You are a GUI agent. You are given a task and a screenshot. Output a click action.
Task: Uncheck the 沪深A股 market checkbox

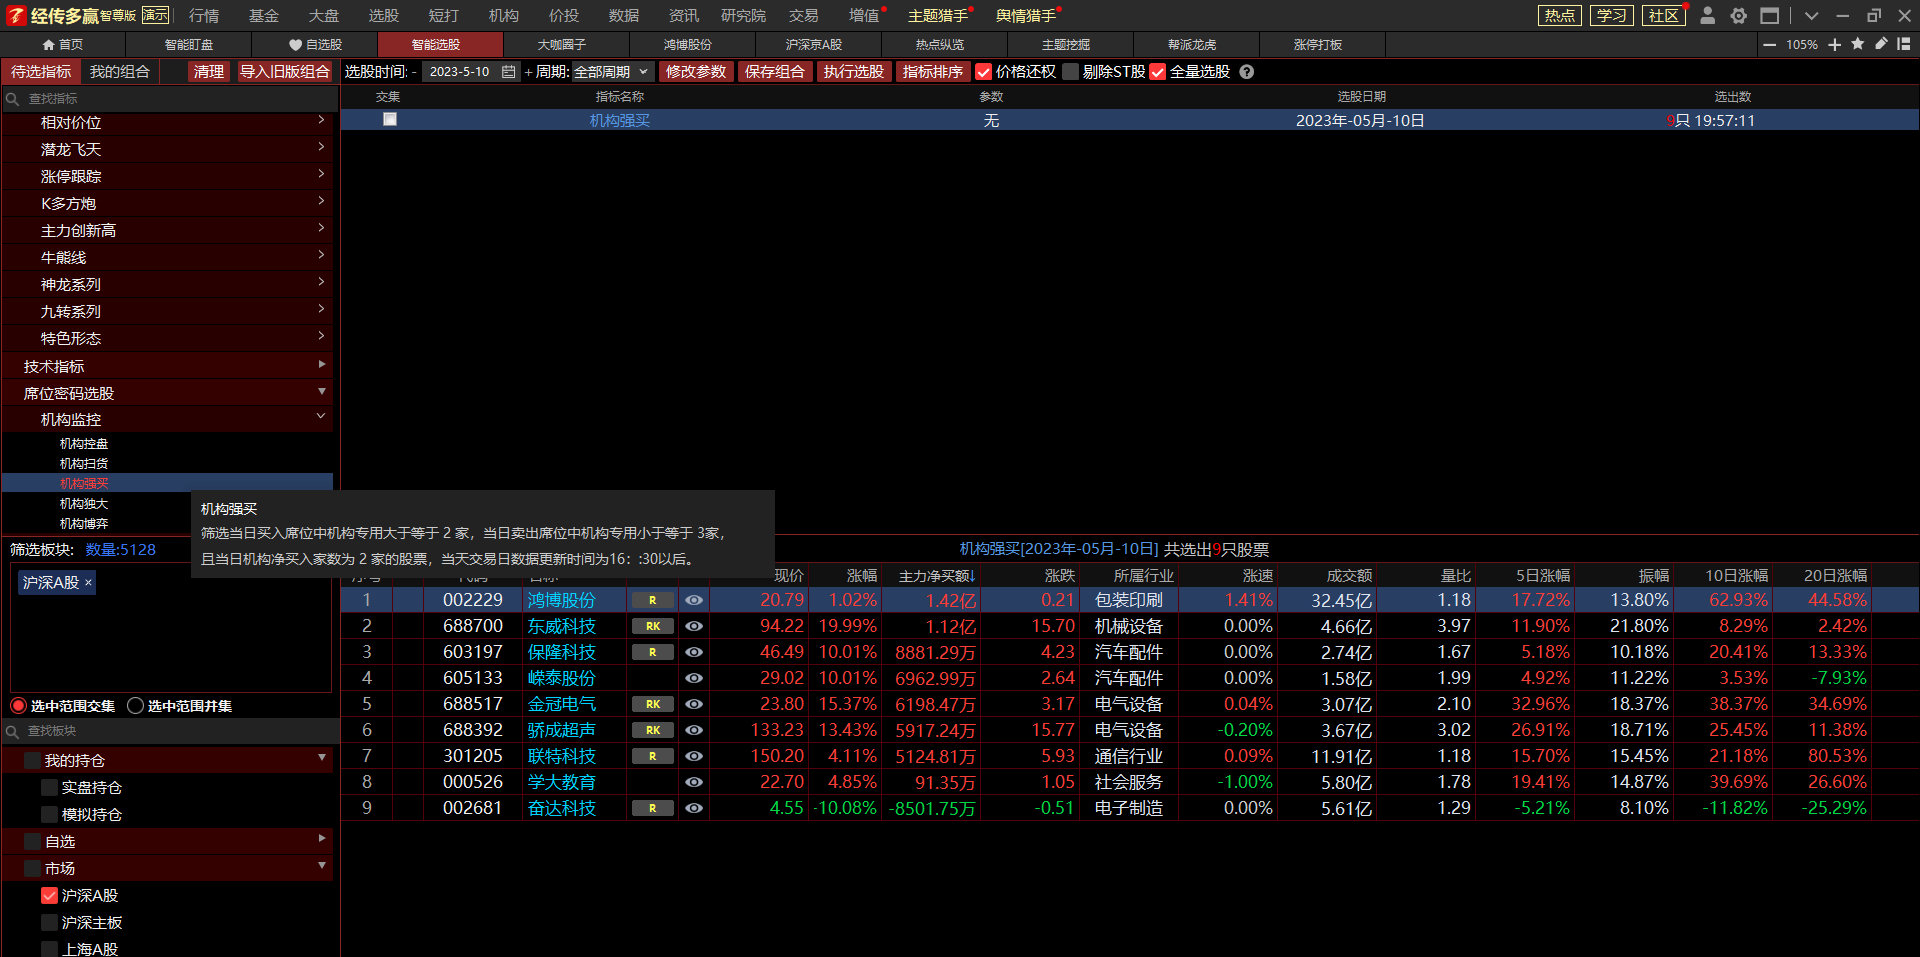pos(49,895)
